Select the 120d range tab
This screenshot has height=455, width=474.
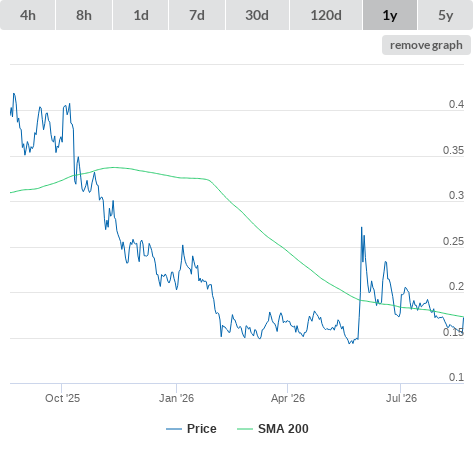326,15
